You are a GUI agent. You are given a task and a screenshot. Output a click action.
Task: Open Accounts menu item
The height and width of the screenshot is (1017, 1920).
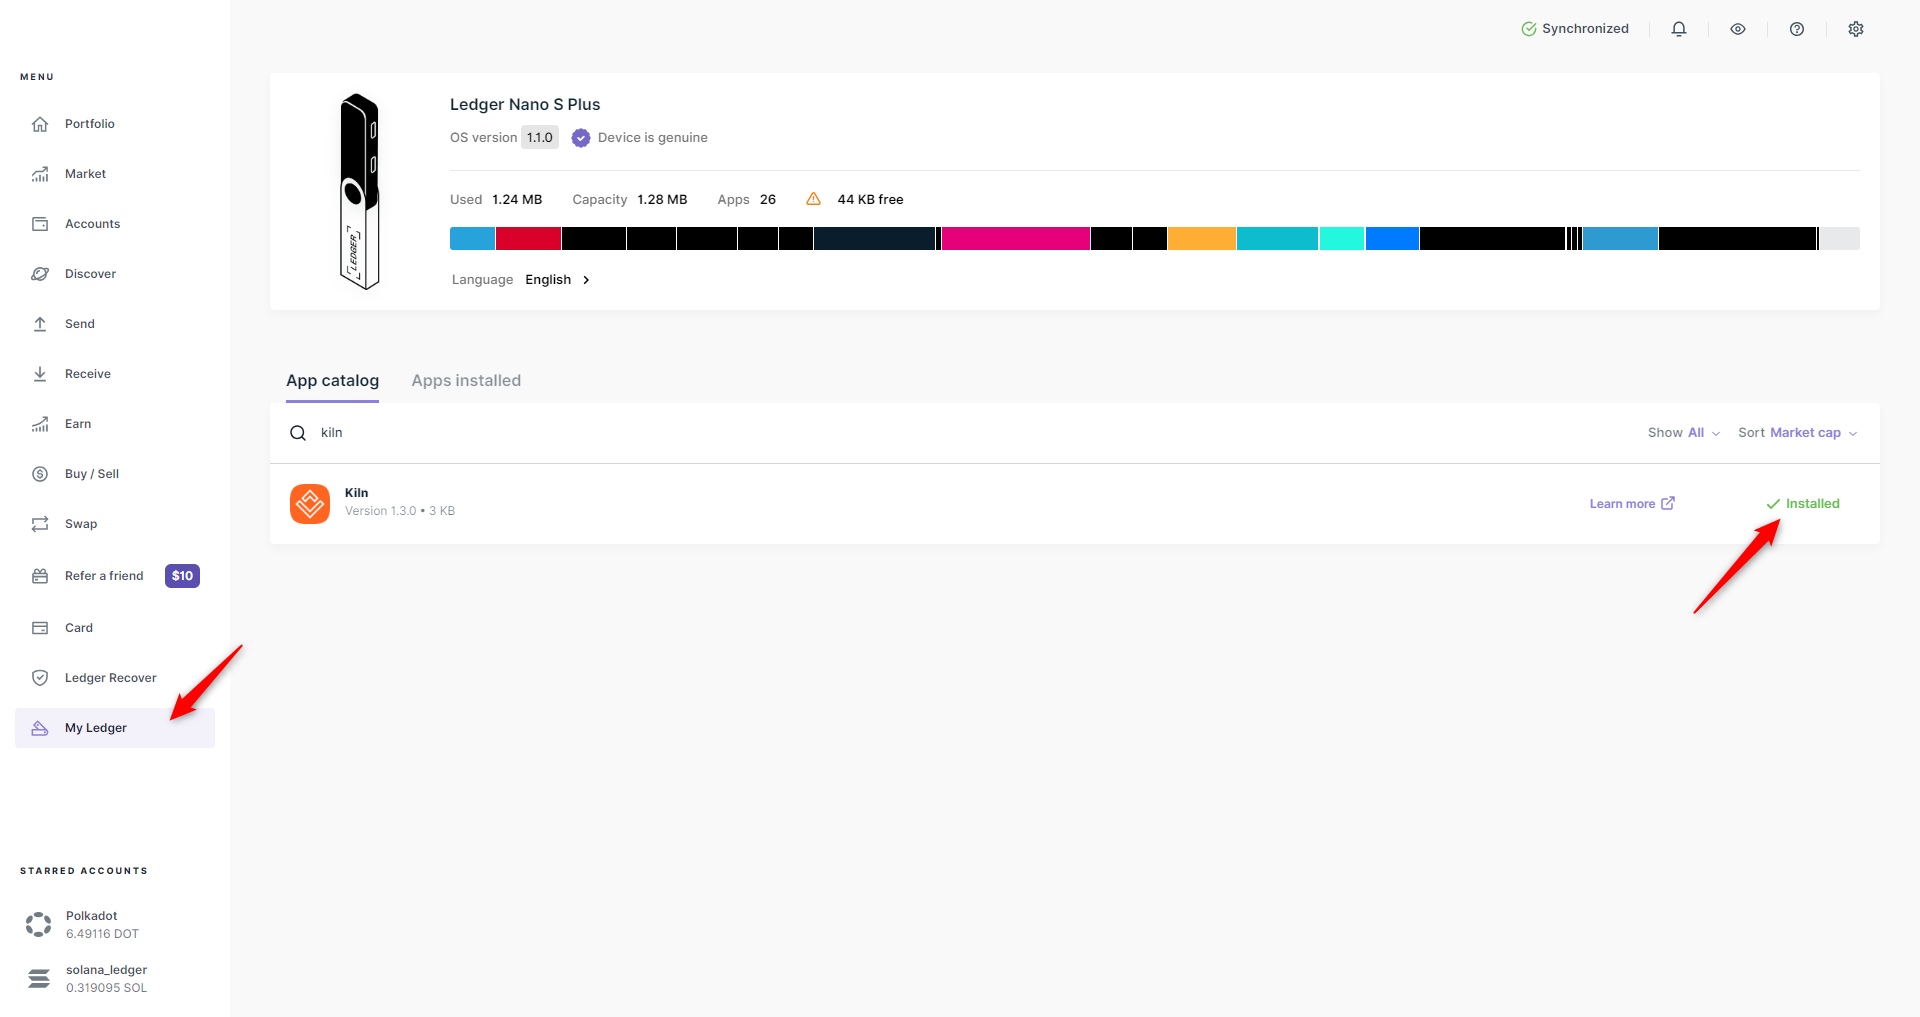point(115,224)
